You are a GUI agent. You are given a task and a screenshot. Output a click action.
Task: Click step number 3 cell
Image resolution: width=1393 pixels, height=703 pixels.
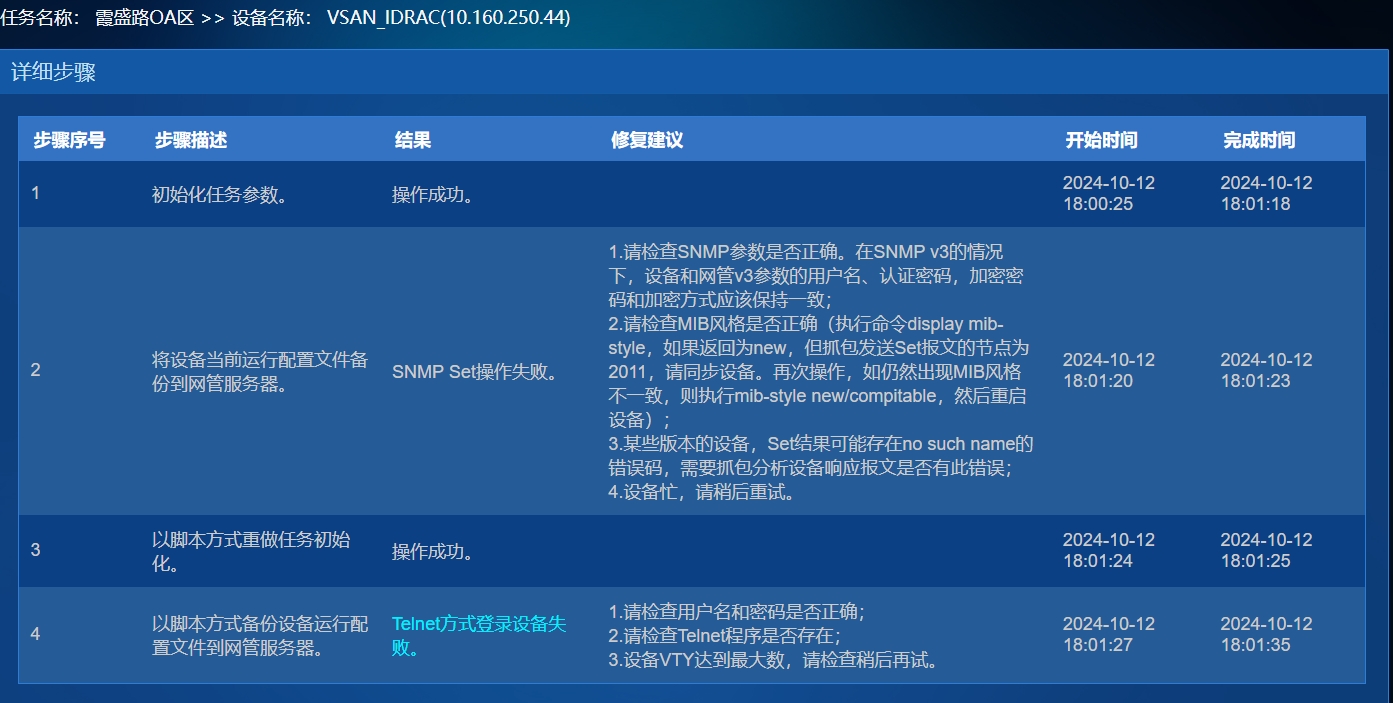coord(36,550)
